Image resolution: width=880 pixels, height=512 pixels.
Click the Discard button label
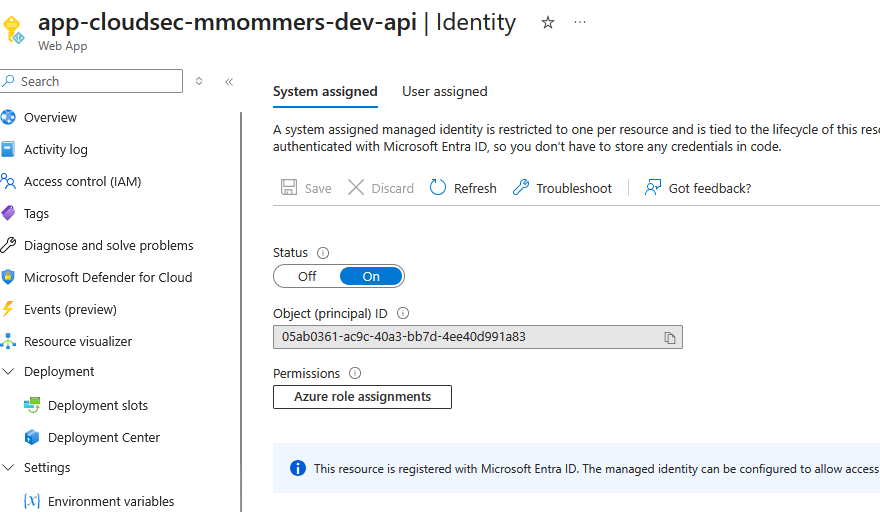392,188
